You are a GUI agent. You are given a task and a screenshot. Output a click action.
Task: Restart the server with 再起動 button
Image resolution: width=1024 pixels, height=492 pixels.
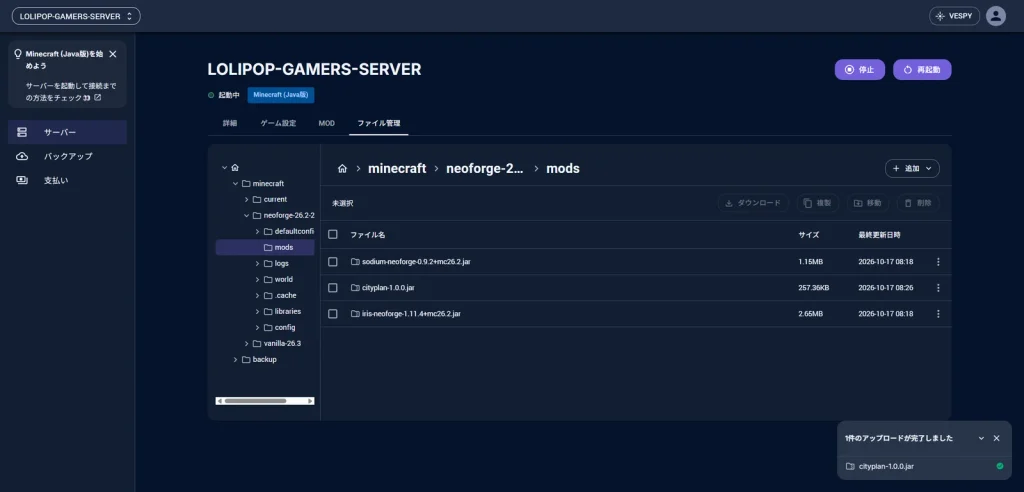(922, 69)
